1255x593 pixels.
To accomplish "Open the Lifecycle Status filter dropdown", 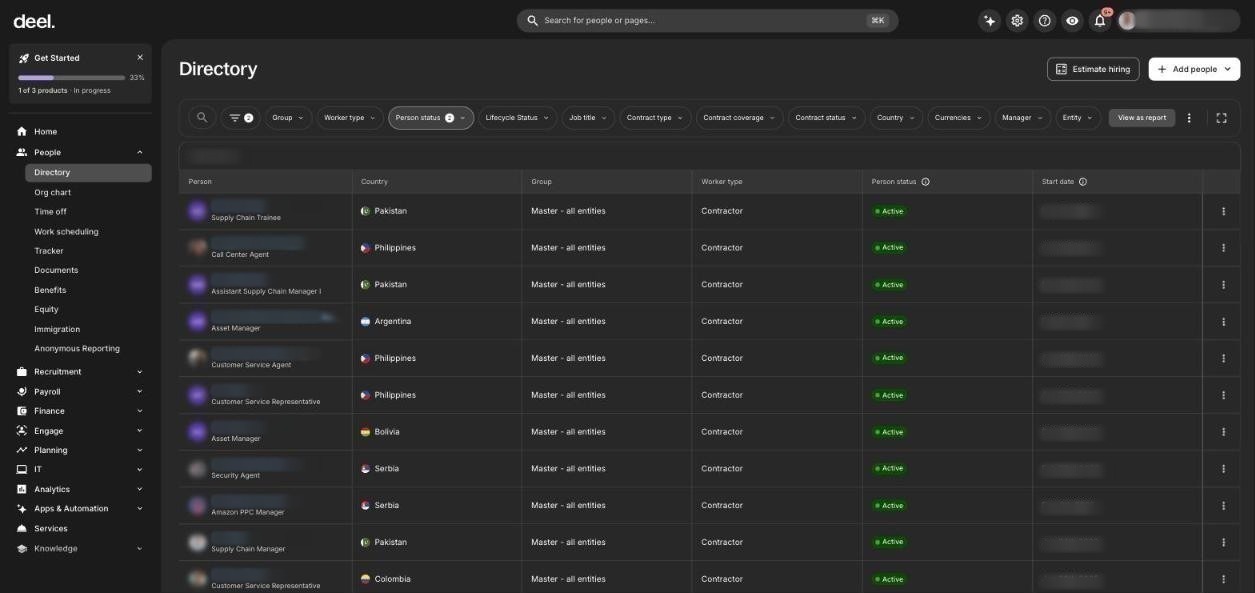I will (517, 118).
